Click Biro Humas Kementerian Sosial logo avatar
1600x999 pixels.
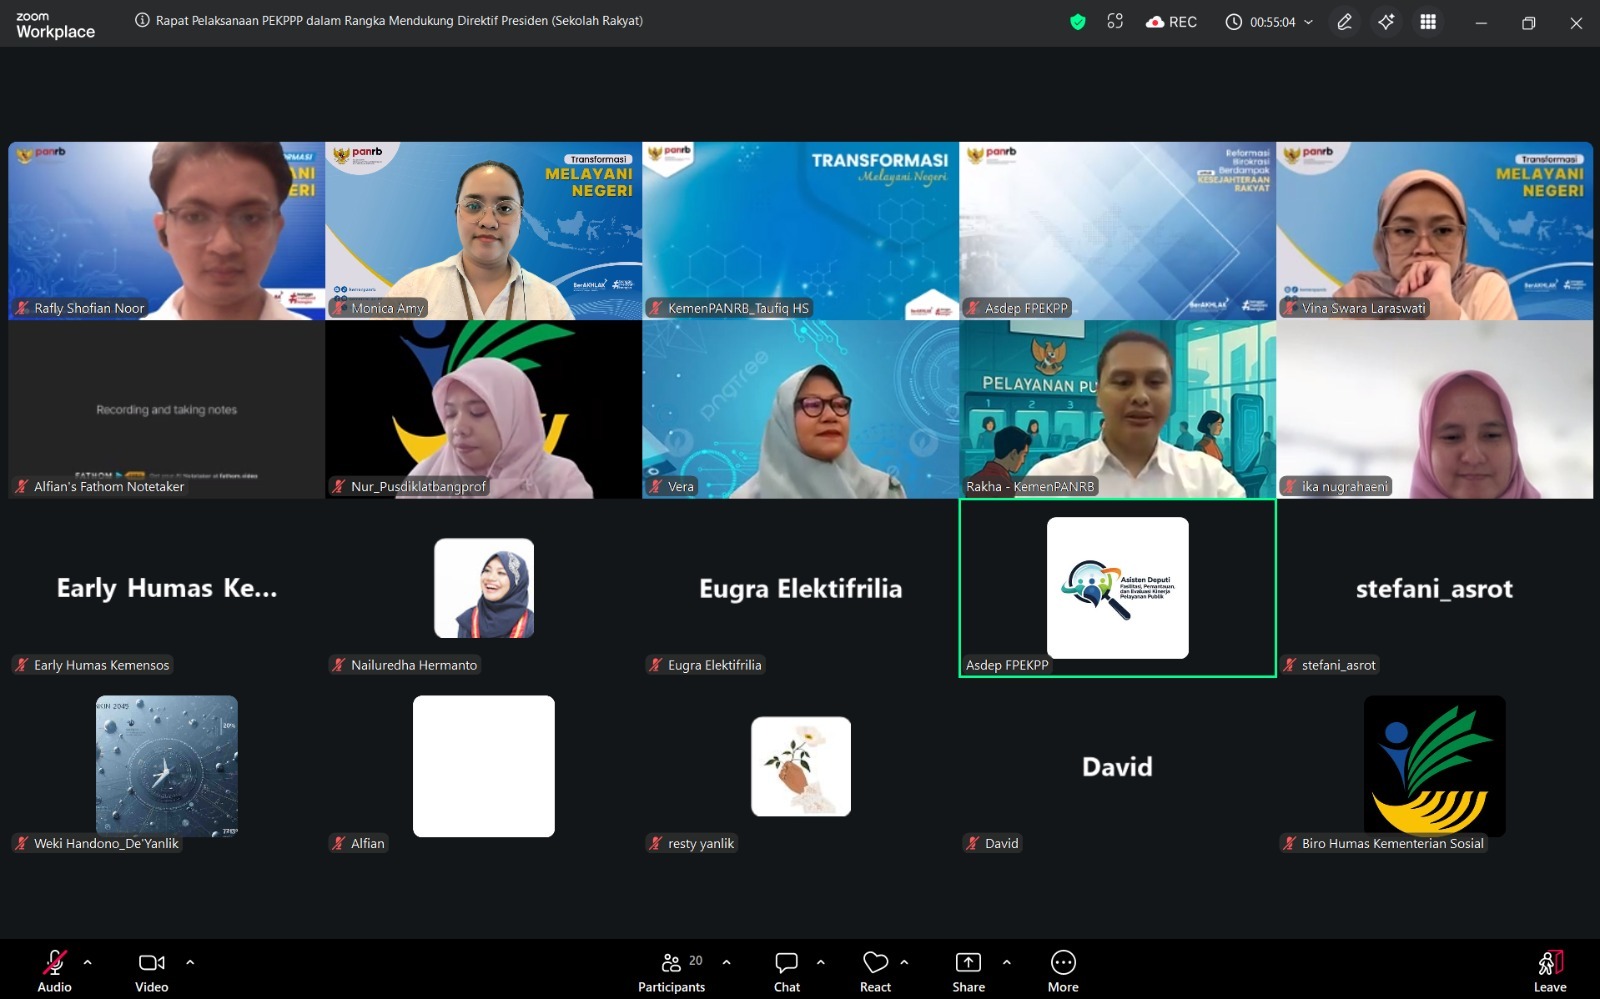click(x=1435, y=766)
